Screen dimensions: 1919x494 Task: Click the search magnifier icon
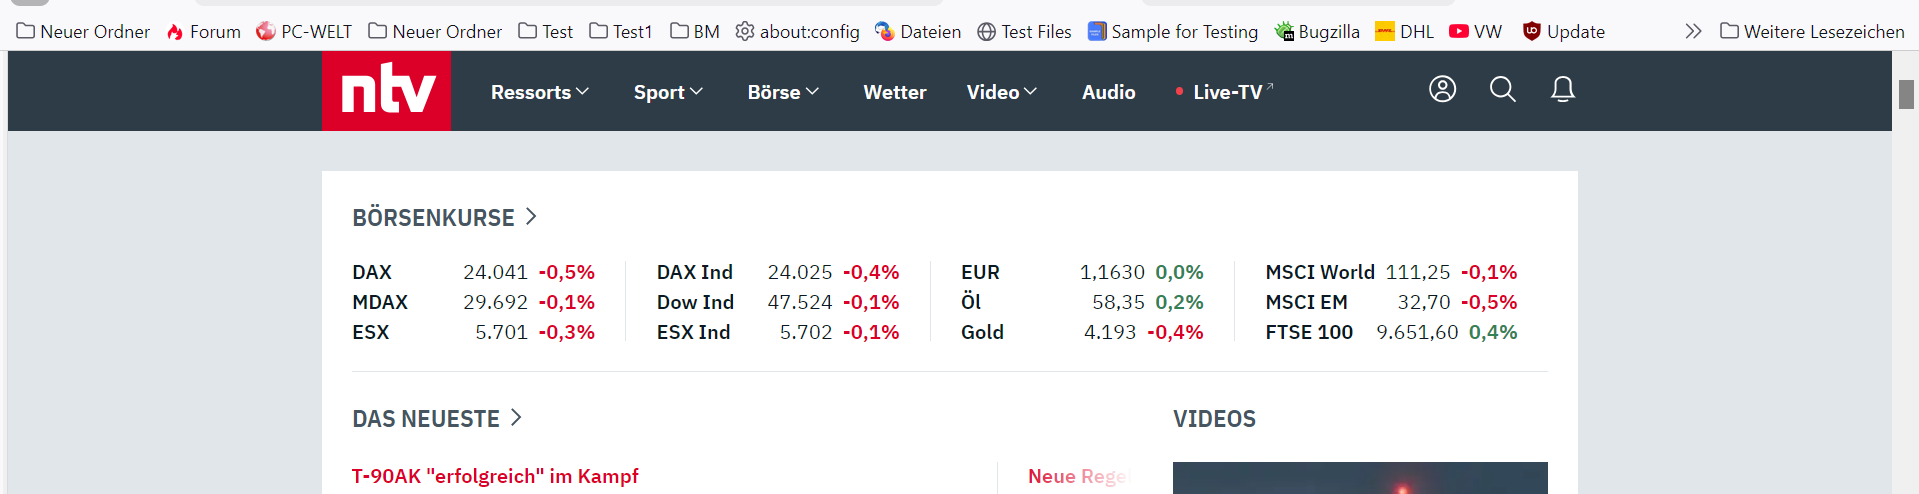click(x=1502, y=89)
